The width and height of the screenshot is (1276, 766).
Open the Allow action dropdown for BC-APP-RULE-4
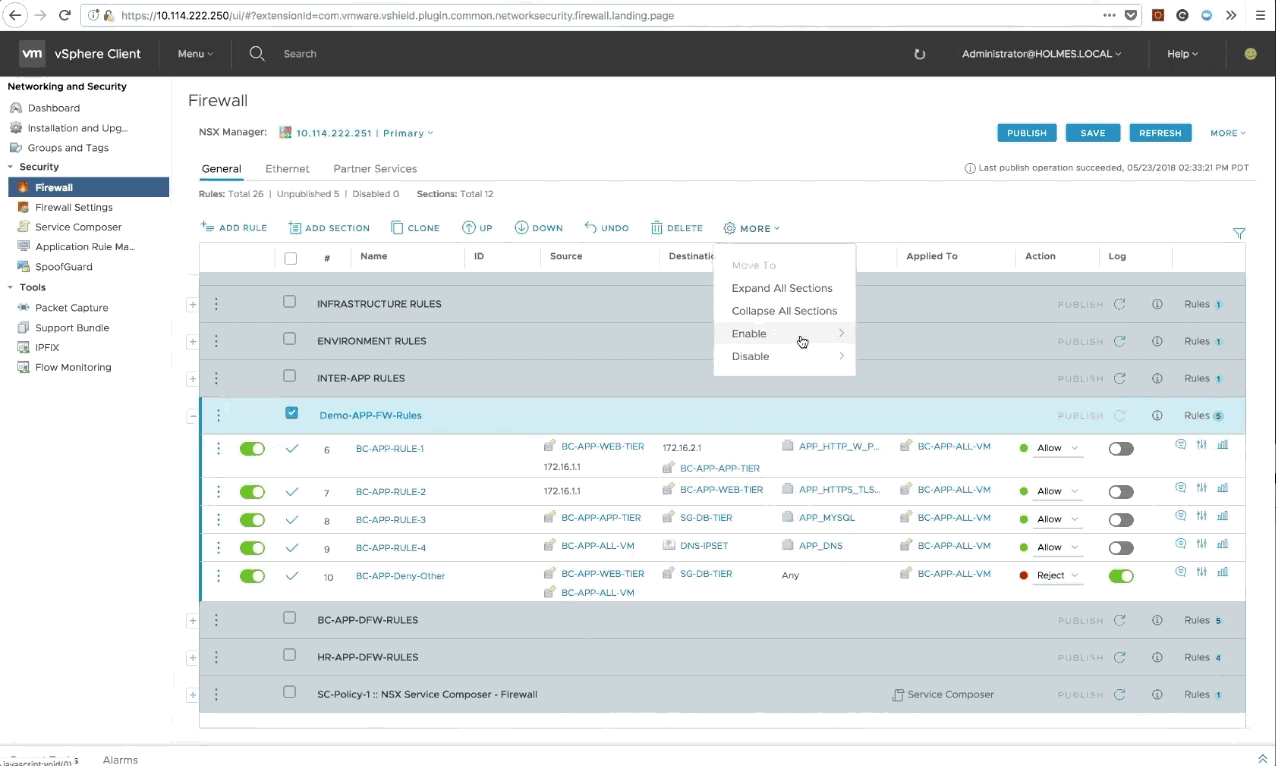tap(1058, 548)
